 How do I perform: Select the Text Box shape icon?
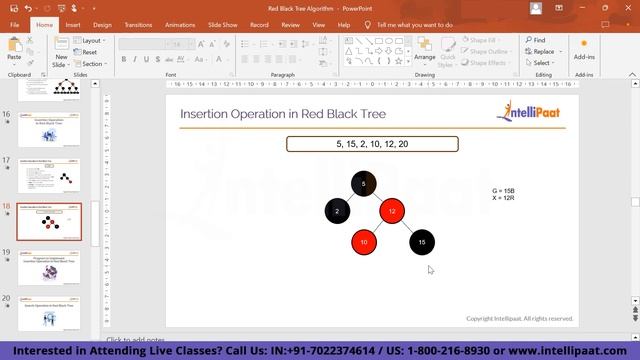click(x=349, y=41)
